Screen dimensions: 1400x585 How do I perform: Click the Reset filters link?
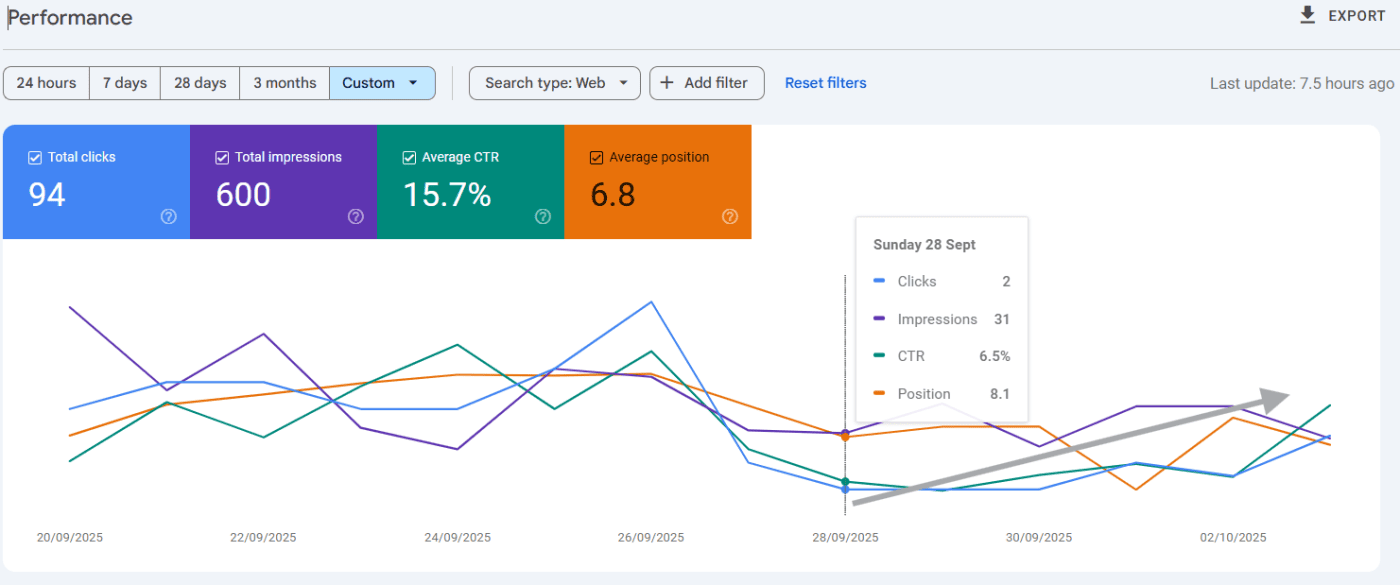coord(825,83)
